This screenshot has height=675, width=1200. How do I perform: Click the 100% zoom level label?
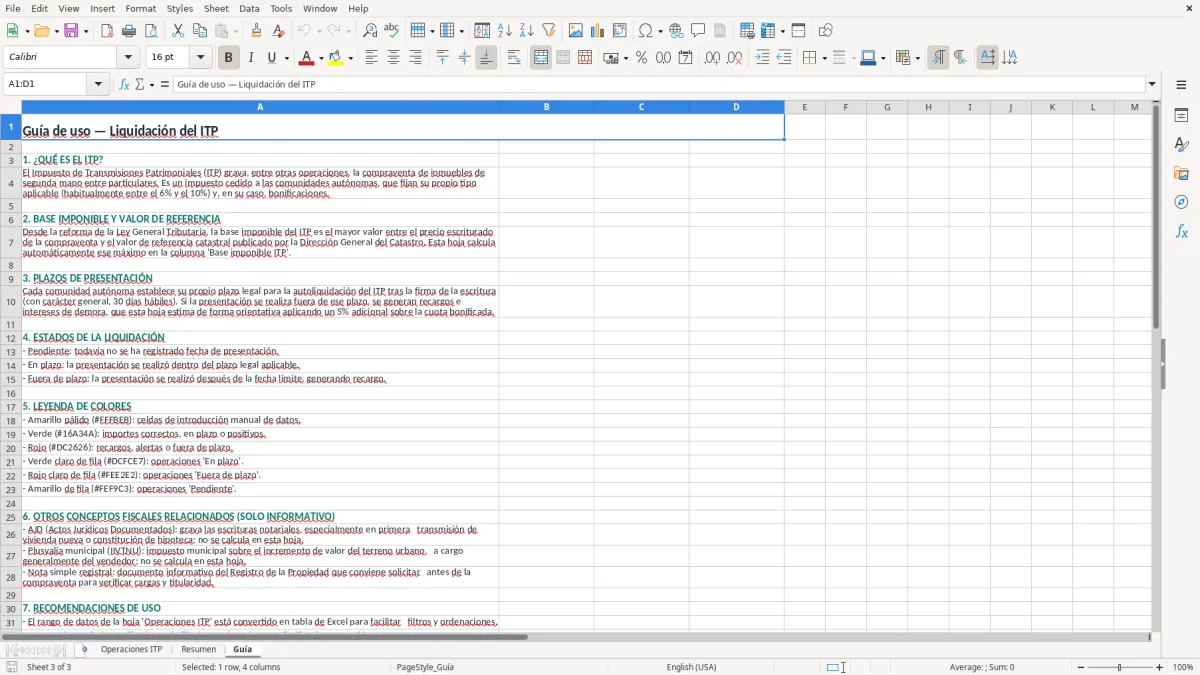(1183, 667)
